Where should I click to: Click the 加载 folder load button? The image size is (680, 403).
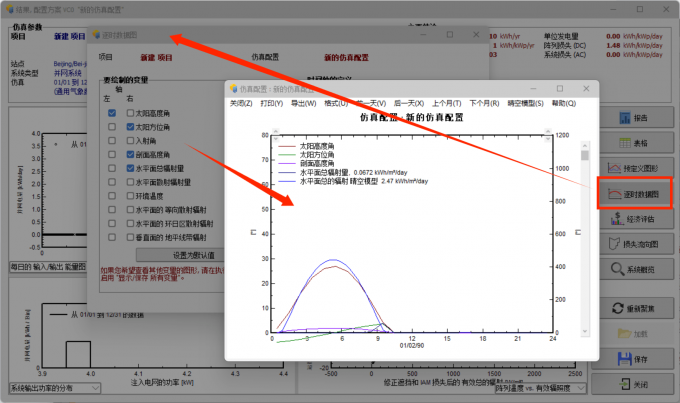(x=634, y=334)
